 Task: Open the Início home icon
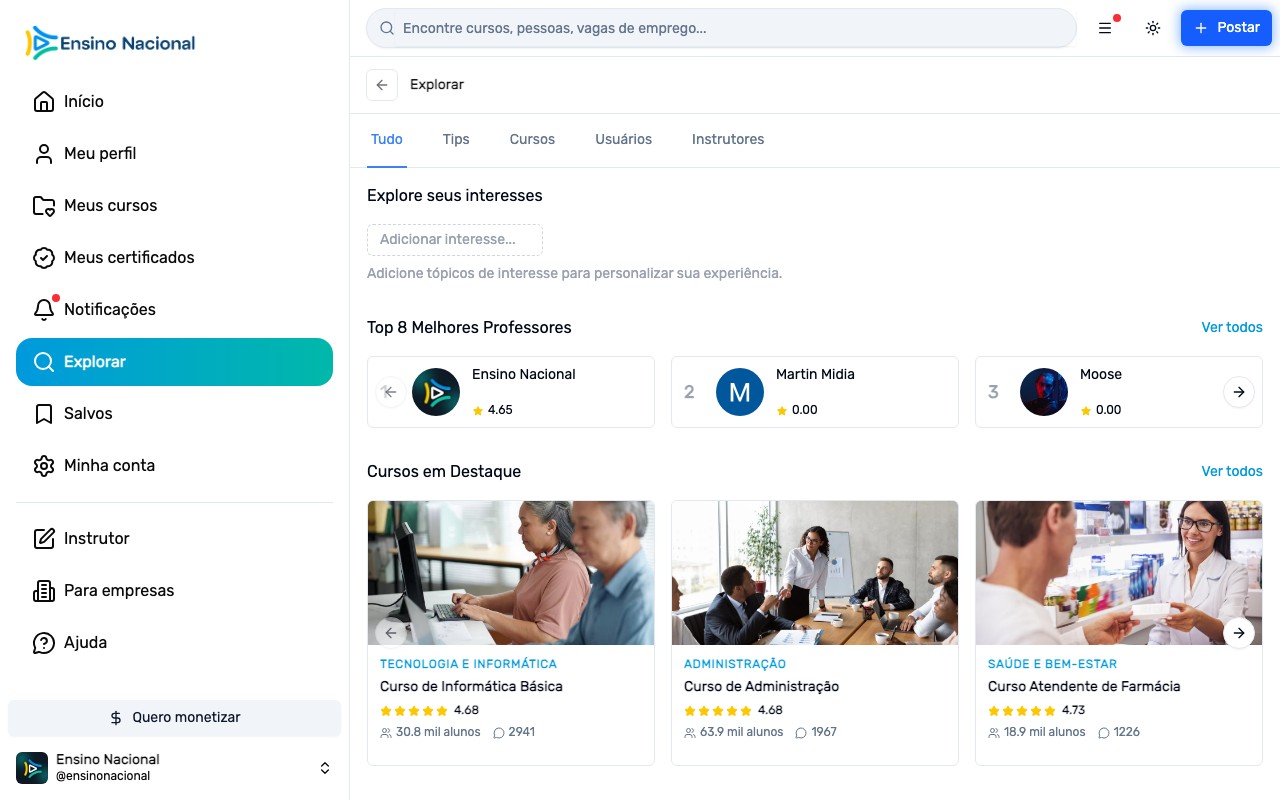[x=44, y=101]
